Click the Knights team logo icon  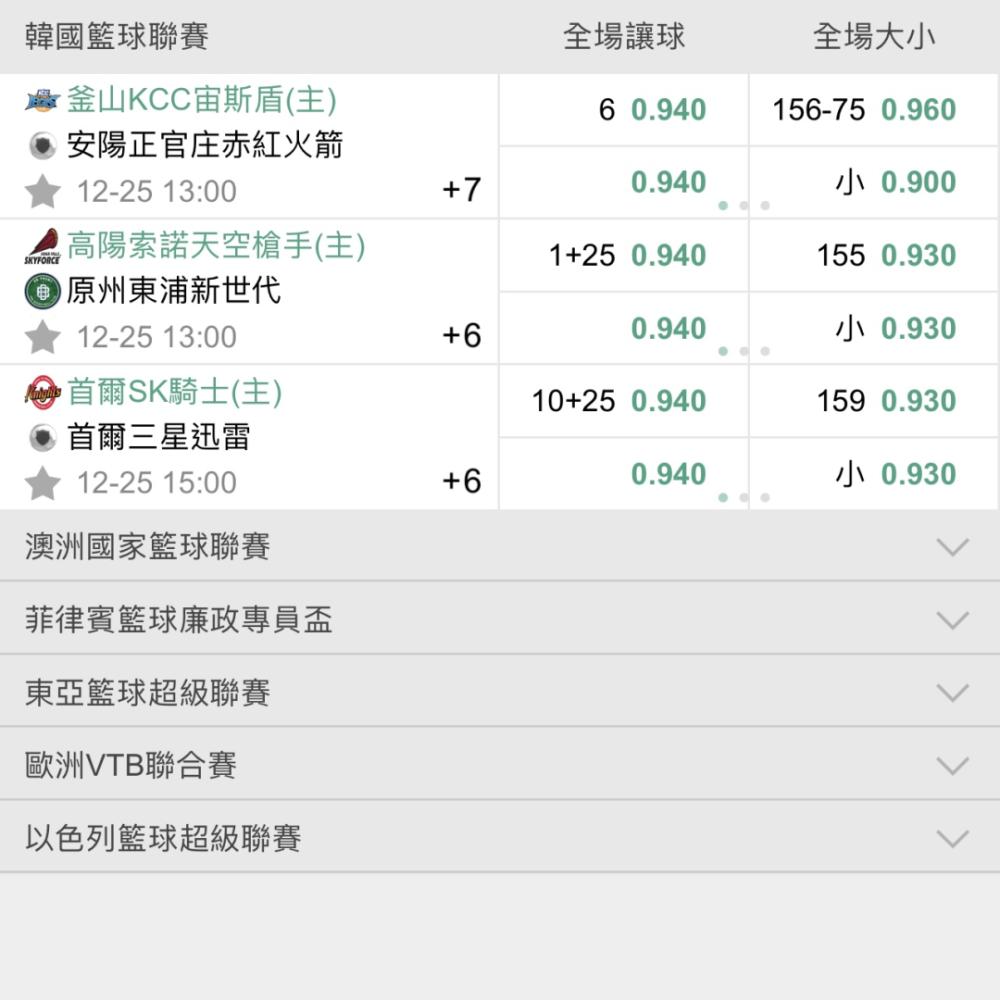tap(43, 392)
